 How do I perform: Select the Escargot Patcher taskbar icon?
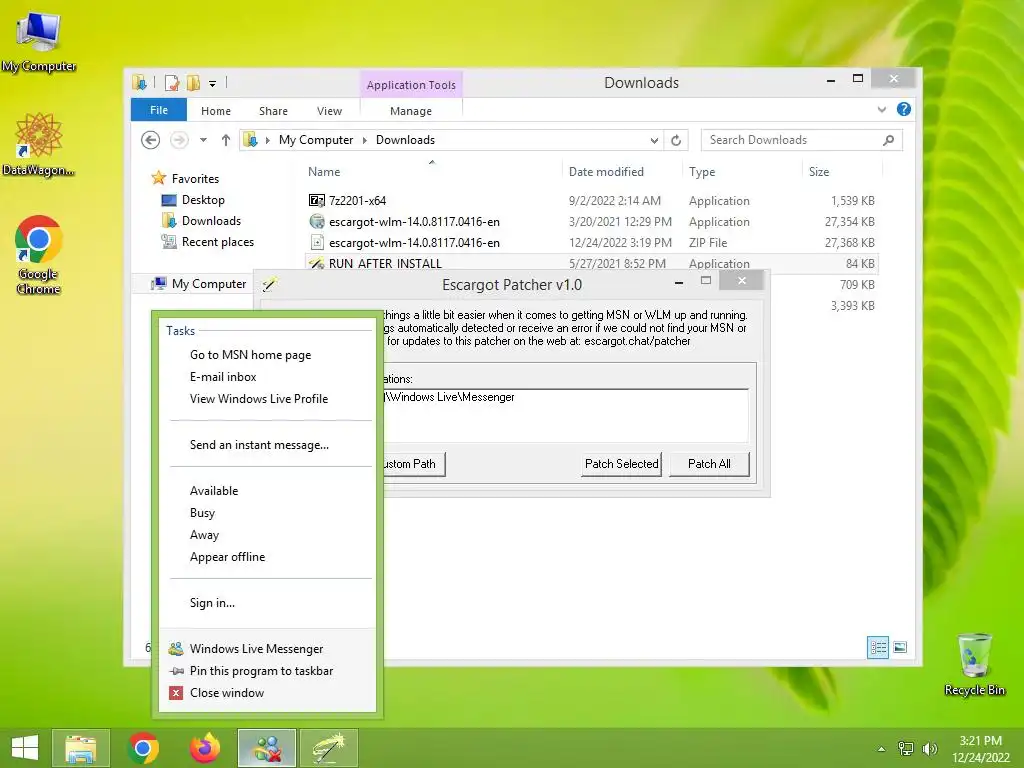(x=329, y=748)
